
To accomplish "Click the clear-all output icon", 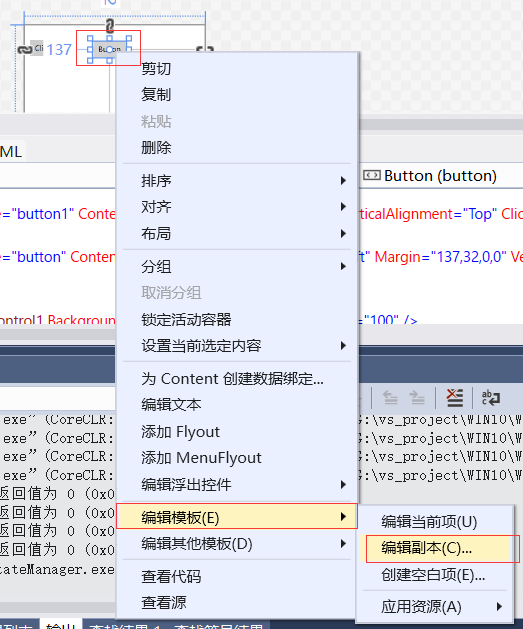I will 454,398.
